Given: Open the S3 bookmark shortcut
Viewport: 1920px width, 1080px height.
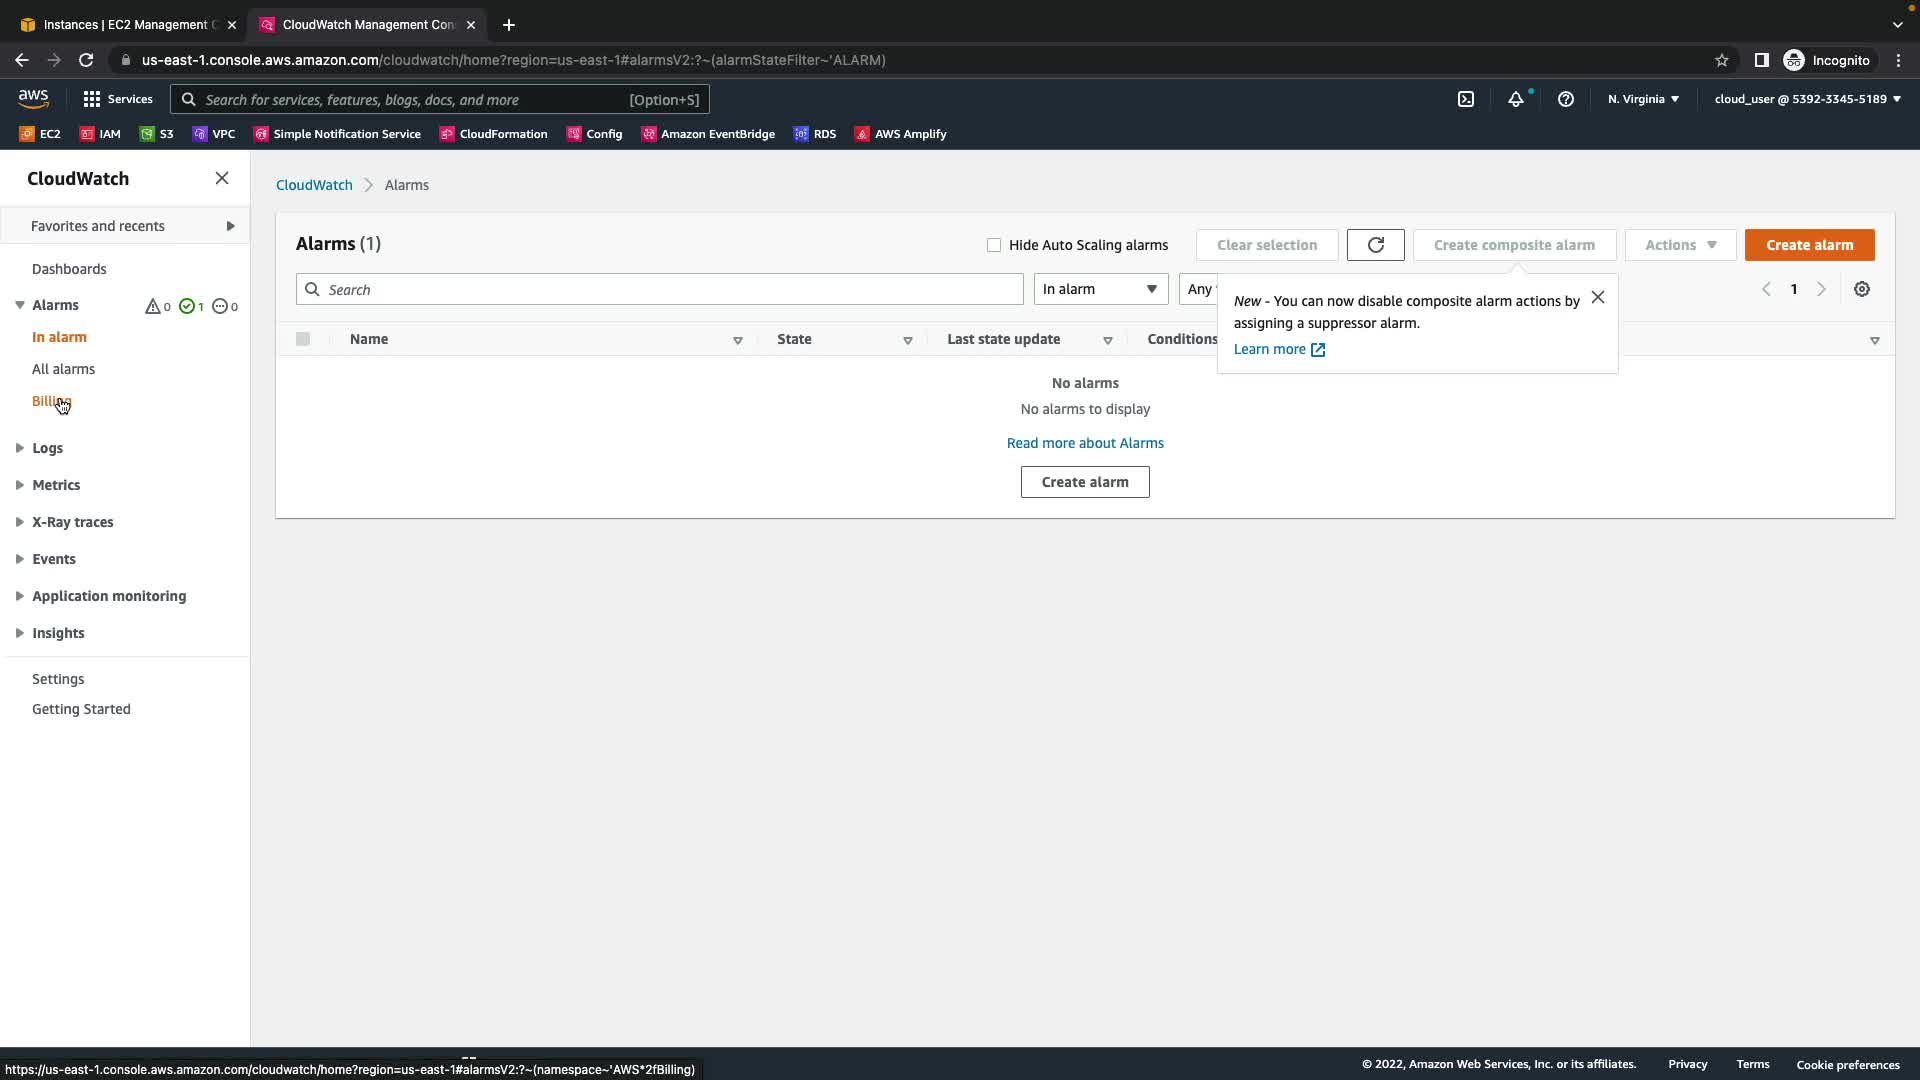Looking at the screenshot, I should (157, 134).
